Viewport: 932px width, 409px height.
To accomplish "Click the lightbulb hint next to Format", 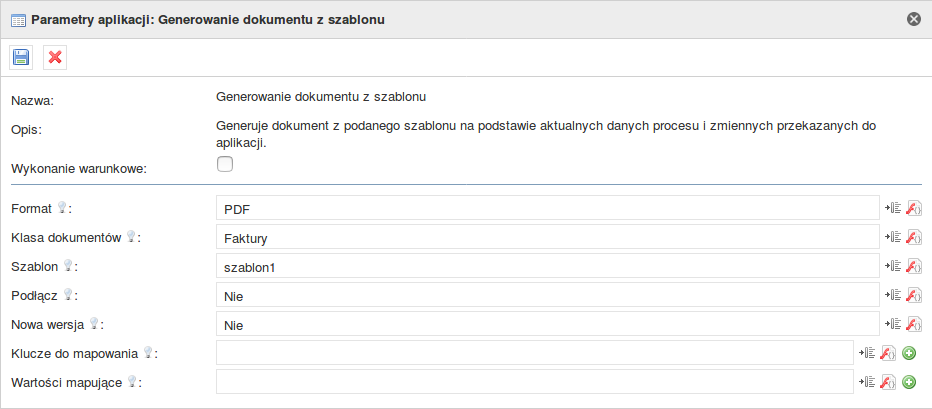I will tap(62, 208).
